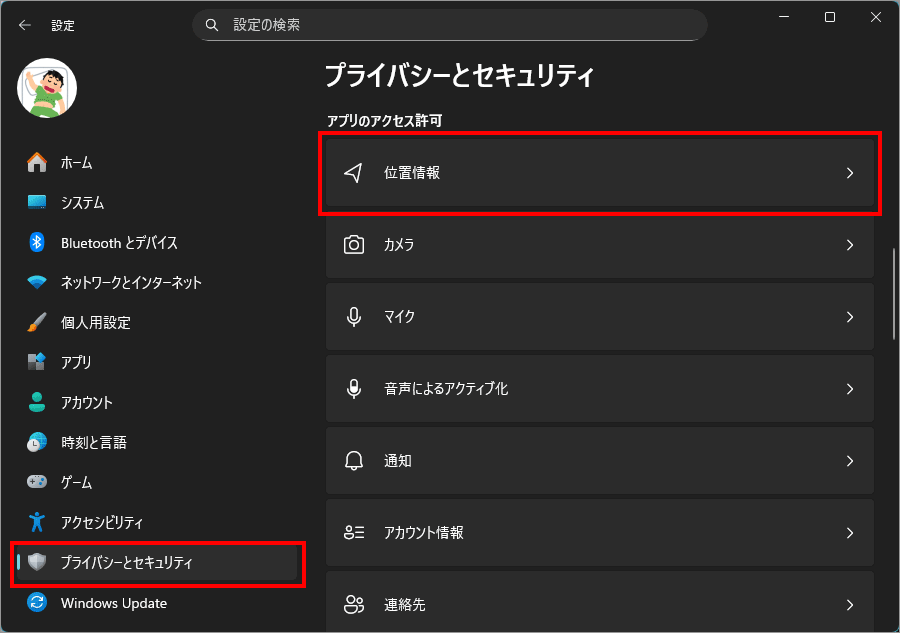This screenshot has height=633, width=900.
Task: Click the bell icon next to 通知
Action: (353, 461)
